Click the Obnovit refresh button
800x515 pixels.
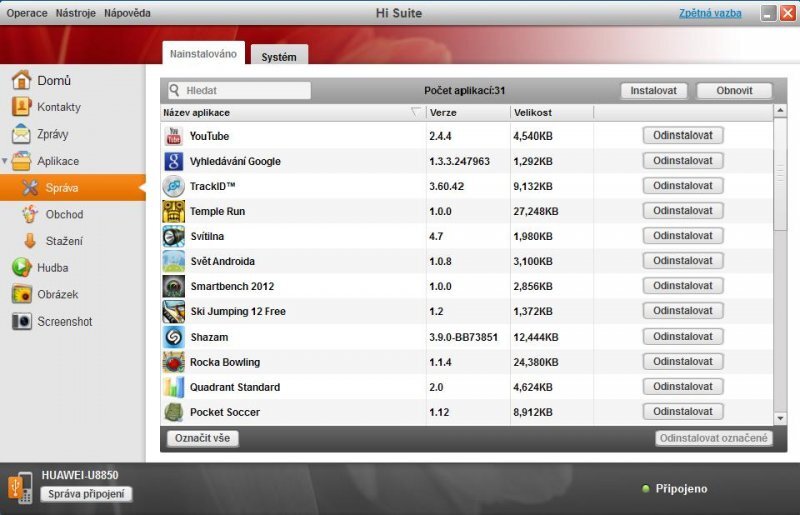pyautogui.click(x=734, y=90)
